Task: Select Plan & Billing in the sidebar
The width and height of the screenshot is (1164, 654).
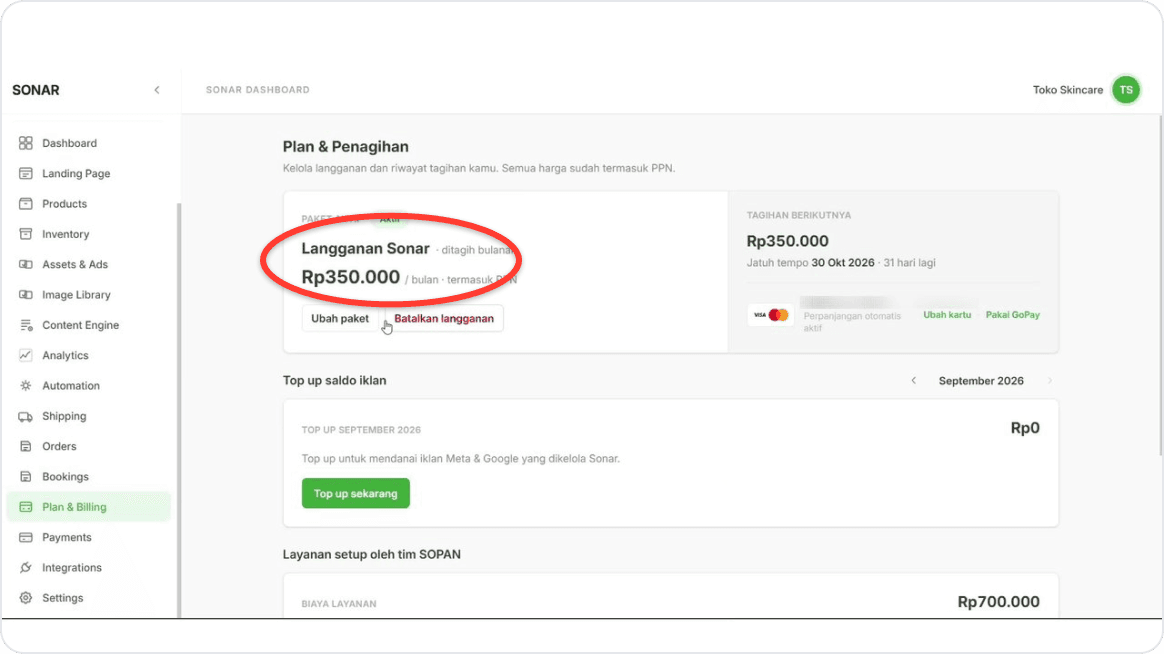Action: click(89, 507)
